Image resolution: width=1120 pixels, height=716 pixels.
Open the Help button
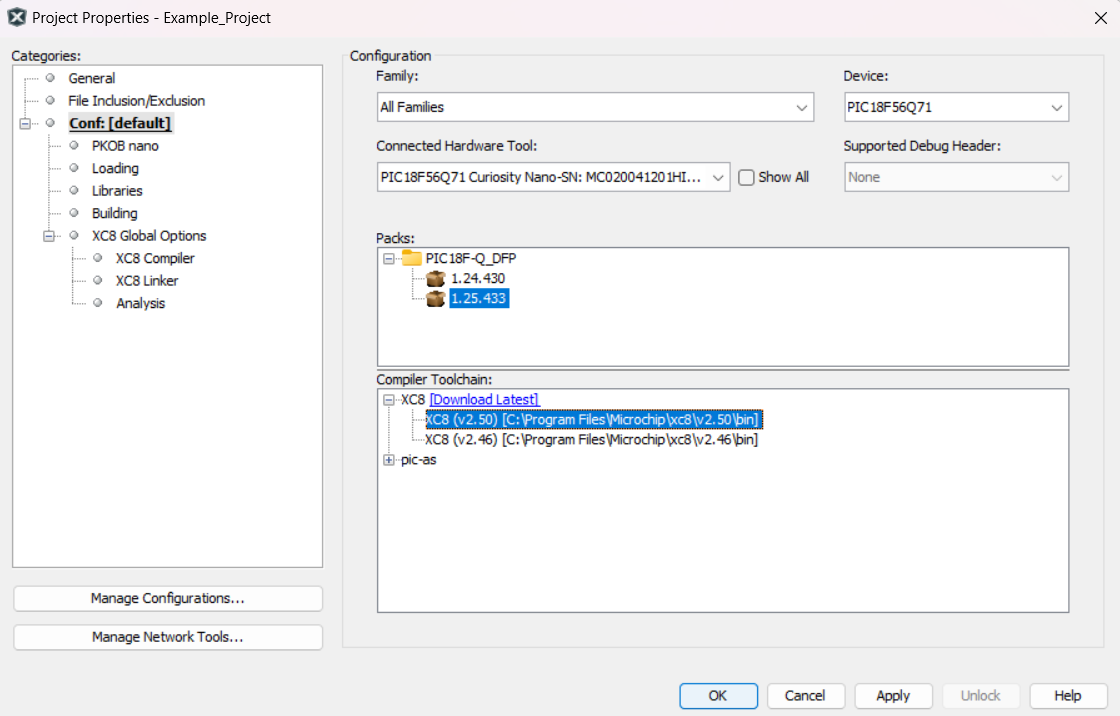pyautogui.click(x=1068, y=695)
